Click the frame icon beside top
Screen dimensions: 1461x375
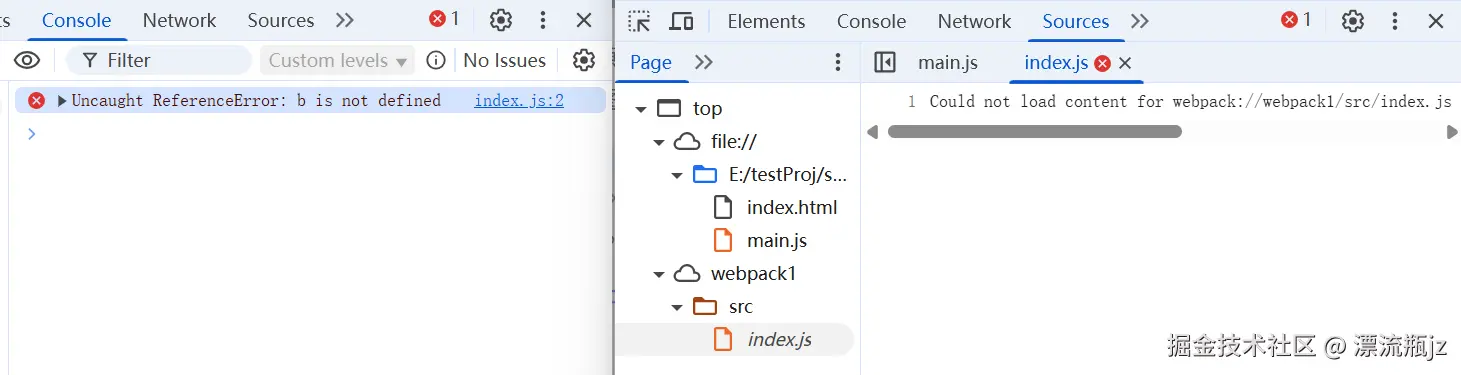tap(668, 109)
